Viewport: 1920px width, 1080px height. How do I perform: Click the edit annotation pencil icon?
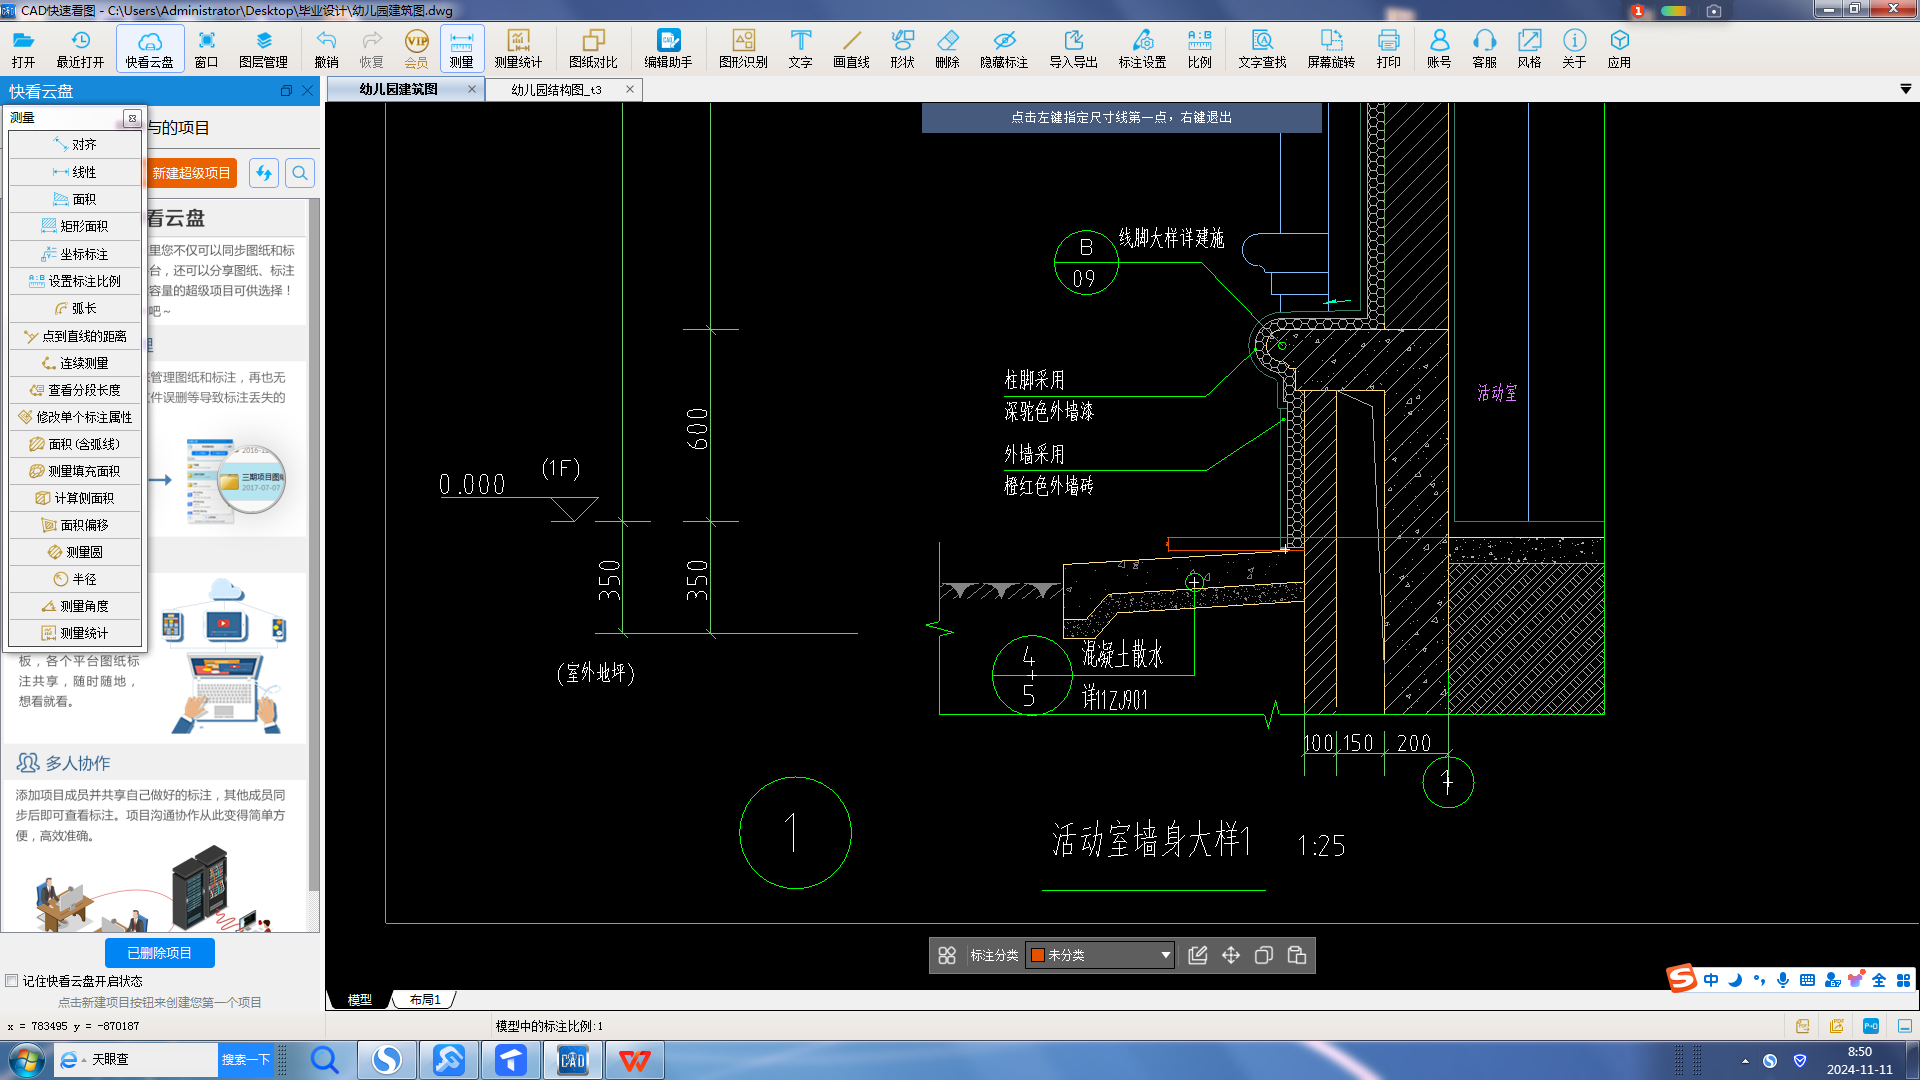tap(1198, 955)
